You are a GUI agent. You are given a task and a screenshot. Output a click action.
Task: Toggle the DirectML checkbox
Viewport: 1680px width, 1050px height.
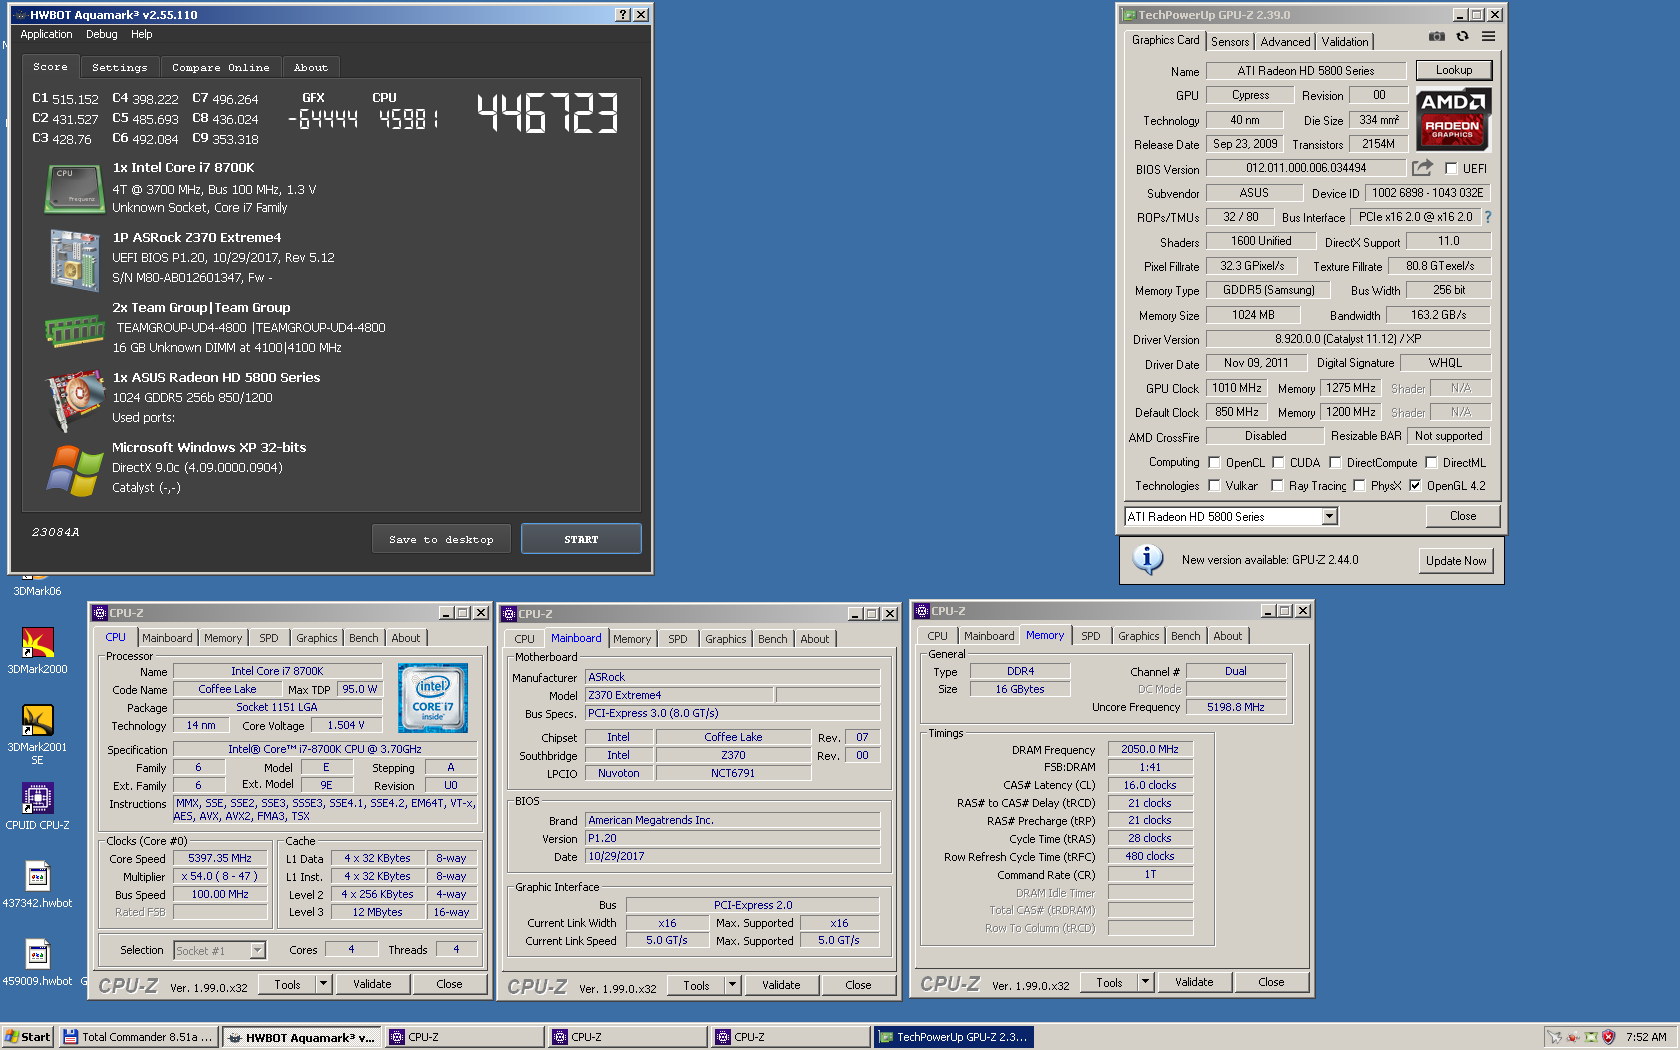1431,463
